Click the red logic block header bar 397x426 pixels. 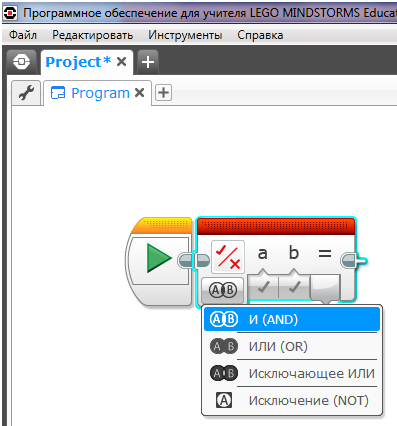click(276, 226)
